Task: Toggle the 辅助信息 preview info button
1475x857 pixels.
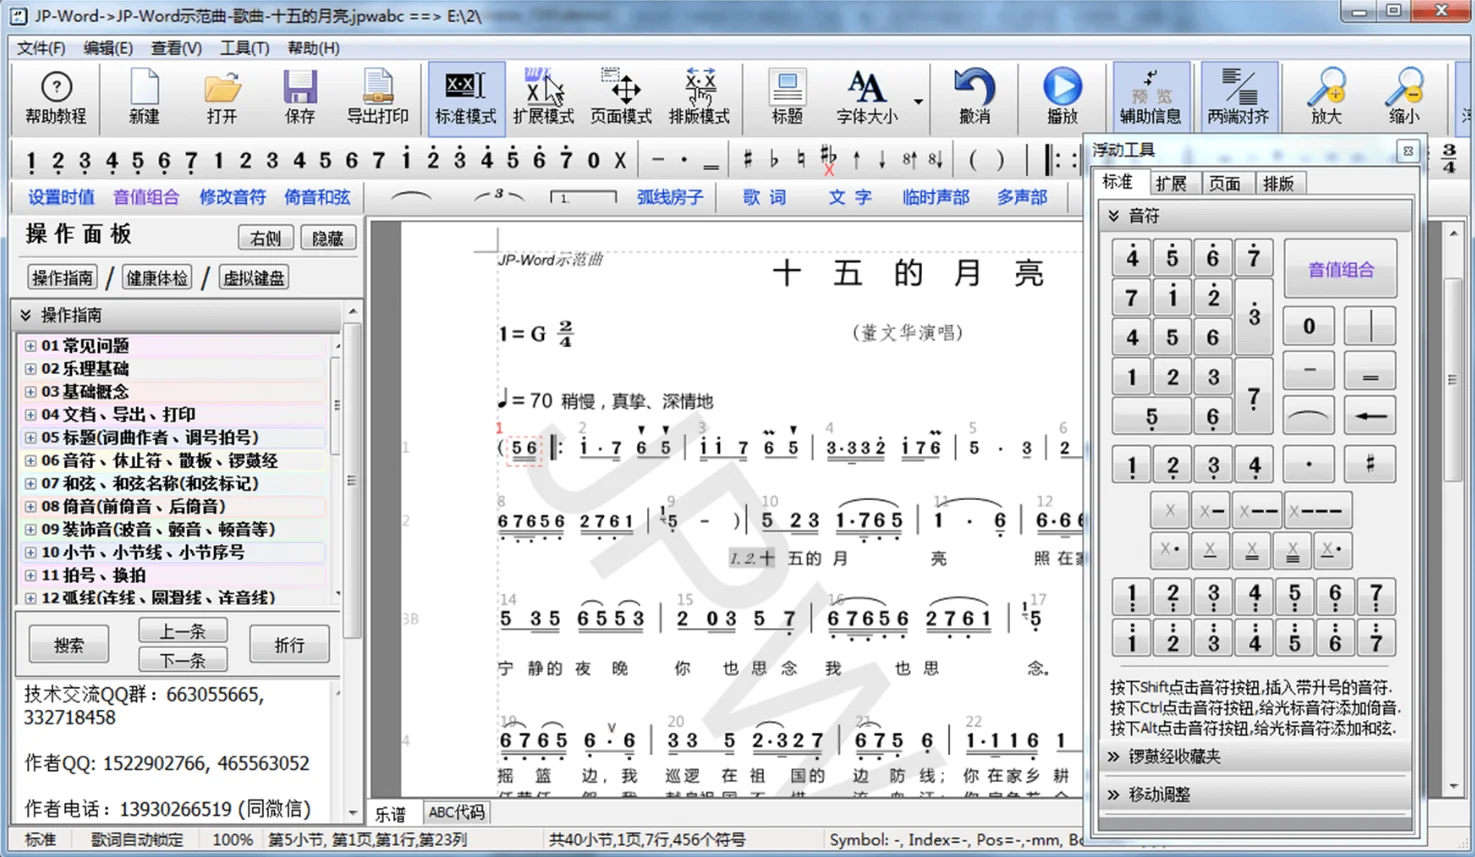Action: pos(1150,97)
